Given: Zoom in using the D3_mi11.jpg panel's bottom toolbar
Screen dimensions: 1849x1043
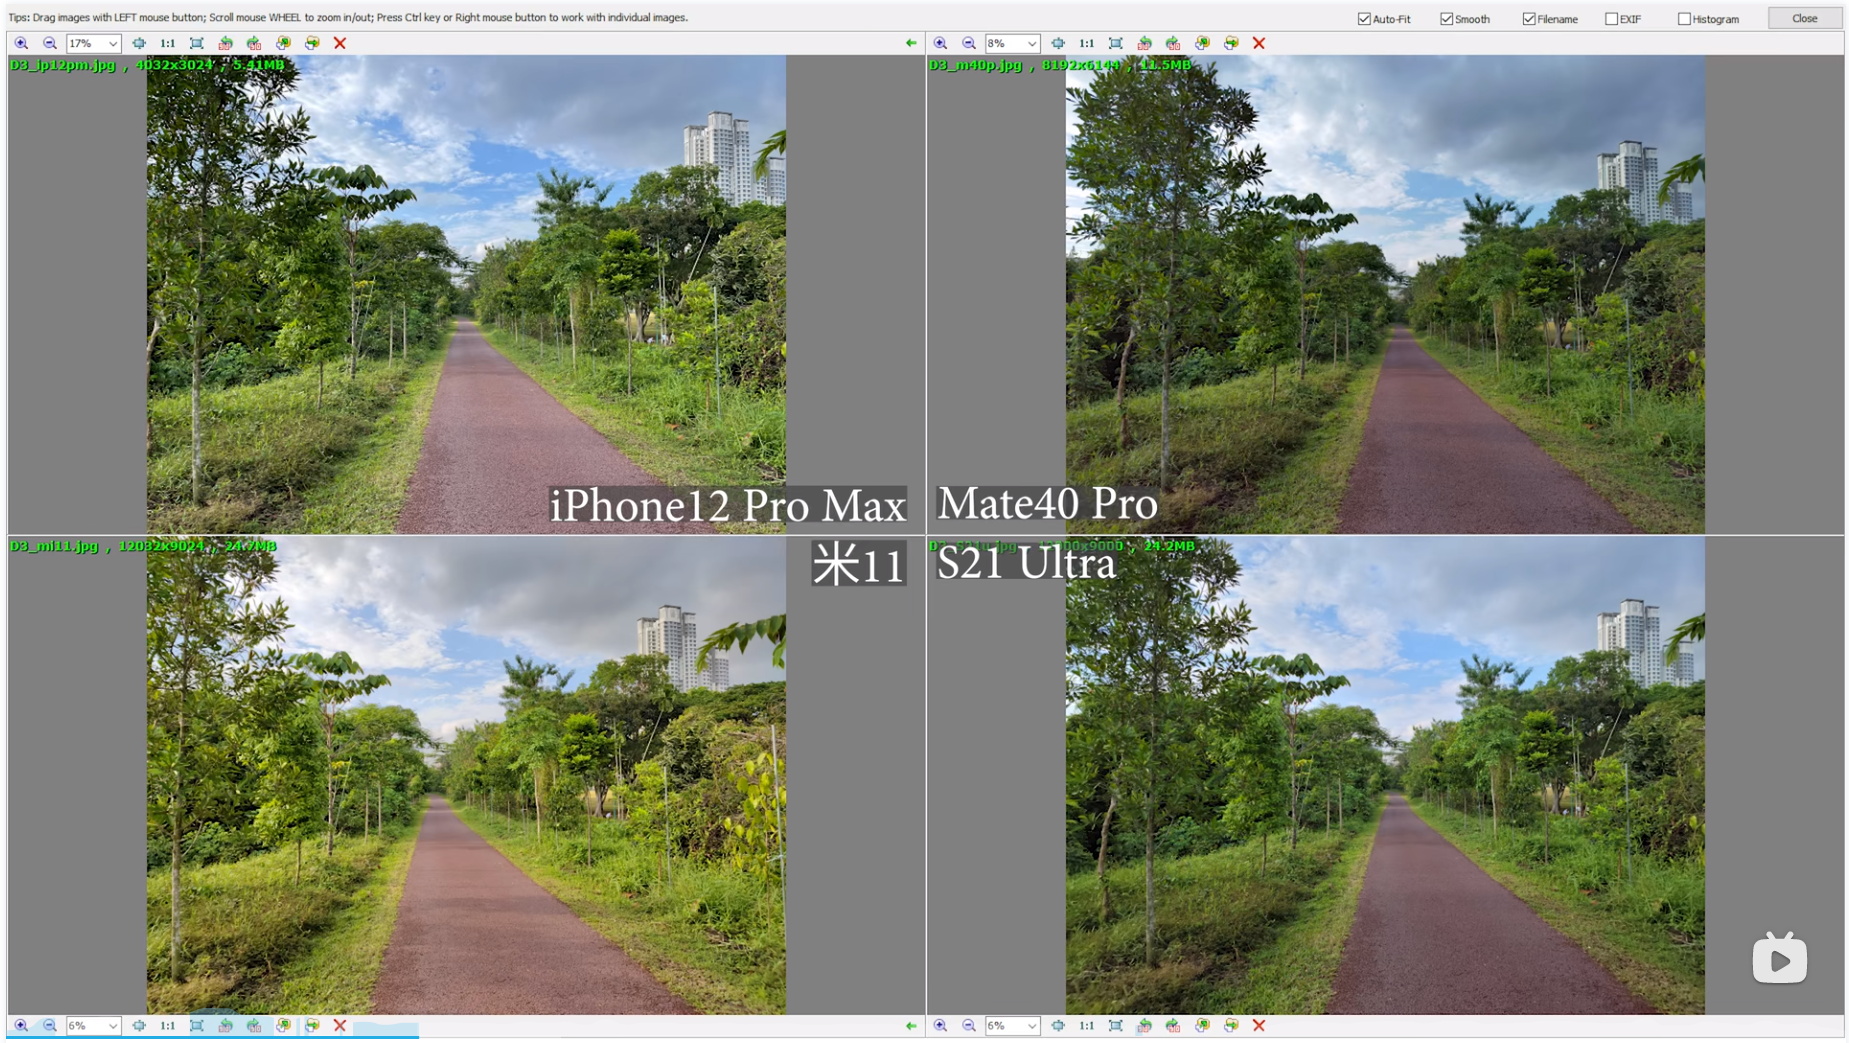Looking at the screenshot, I should point(21,1026).
